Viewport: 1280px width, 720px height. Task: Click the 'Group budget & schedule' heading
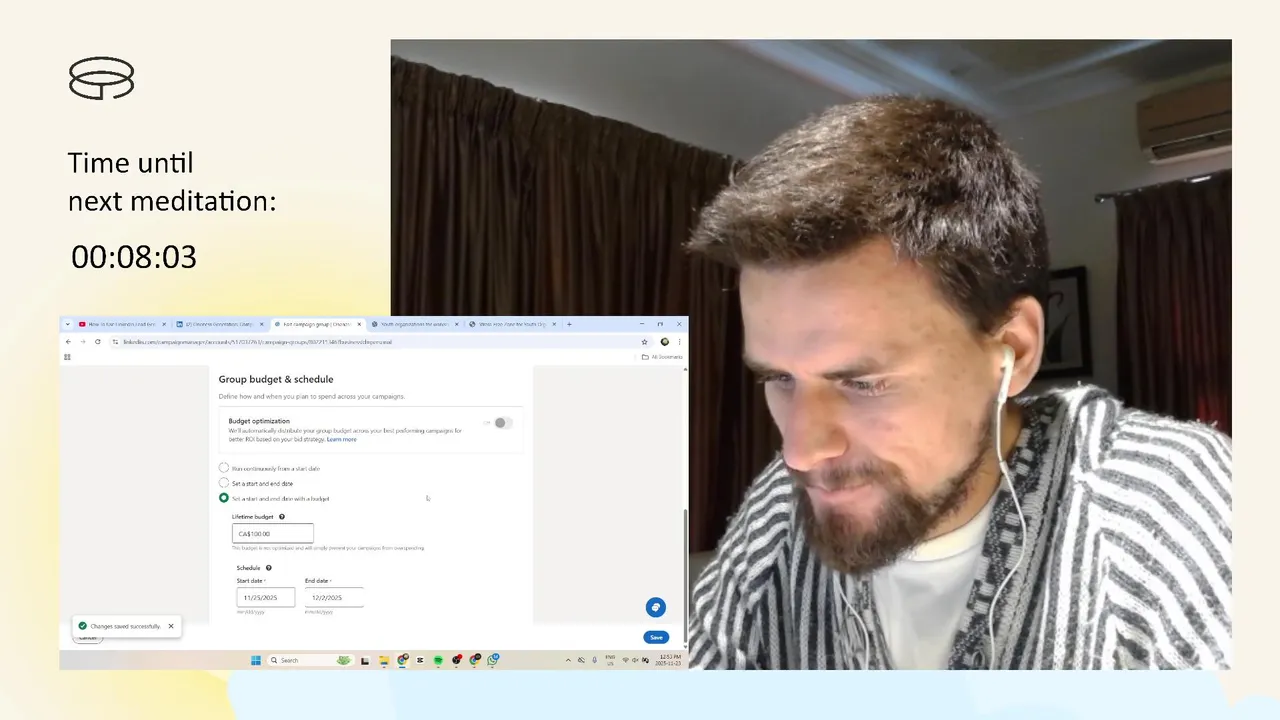pos(276,379)
